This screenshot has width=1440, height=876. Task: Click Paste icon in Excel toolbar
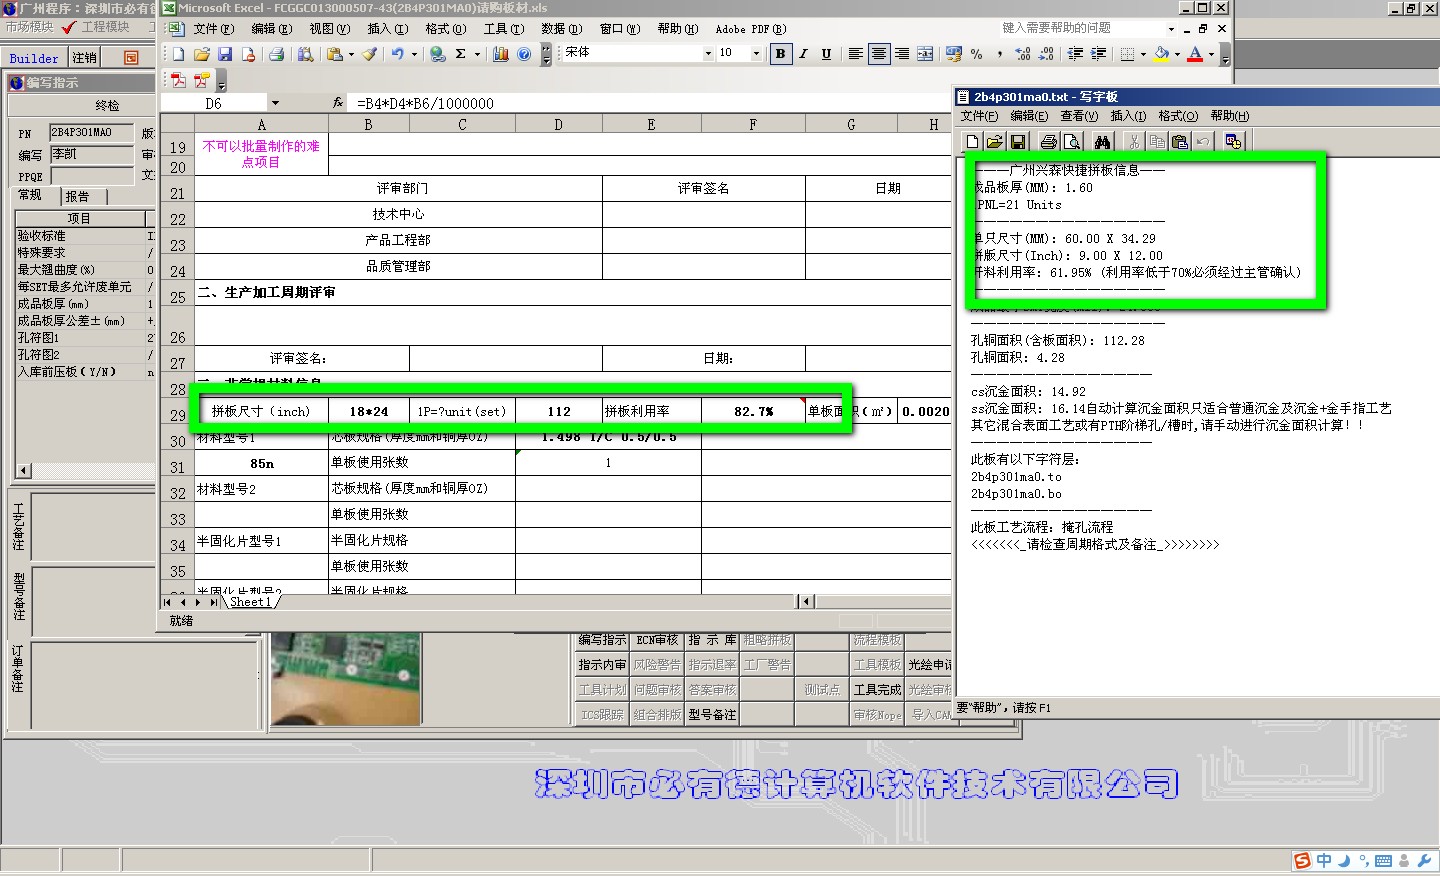click(x=335, y=54)
